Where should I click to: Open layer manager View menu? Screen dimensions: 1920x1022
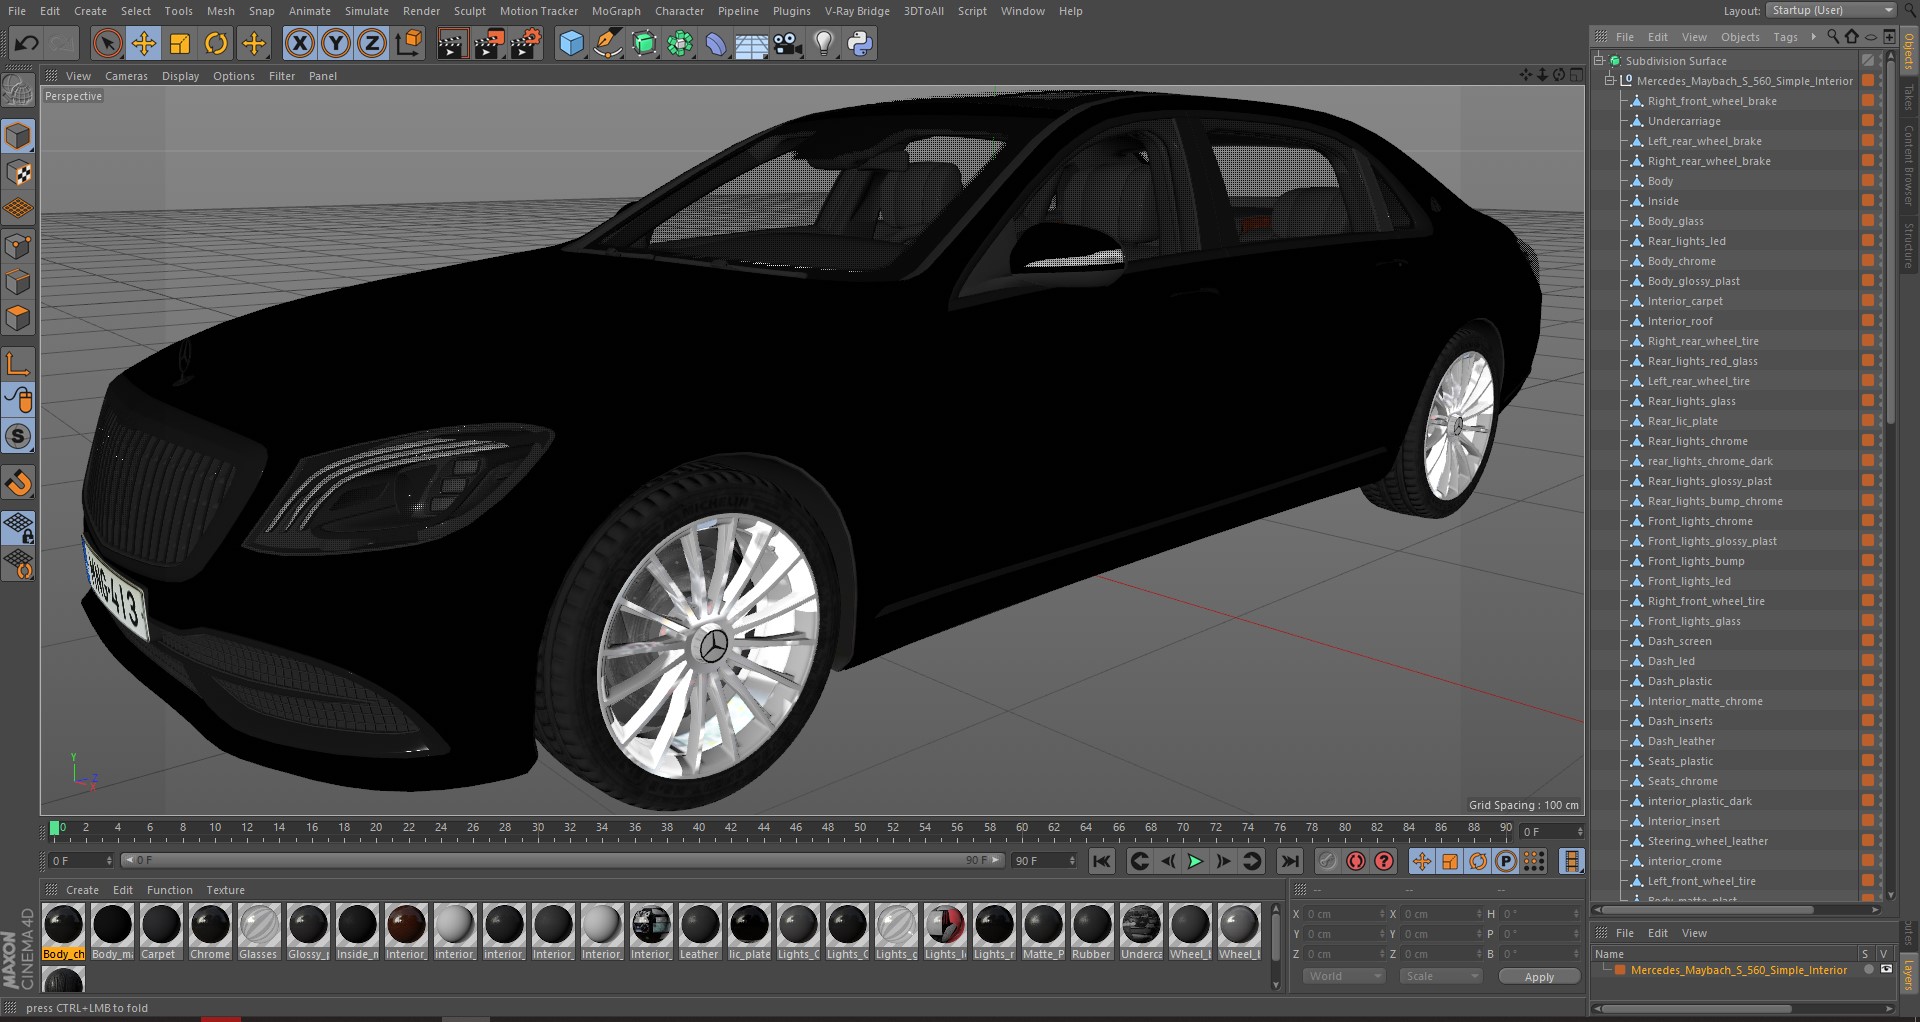click(1694, 933)
